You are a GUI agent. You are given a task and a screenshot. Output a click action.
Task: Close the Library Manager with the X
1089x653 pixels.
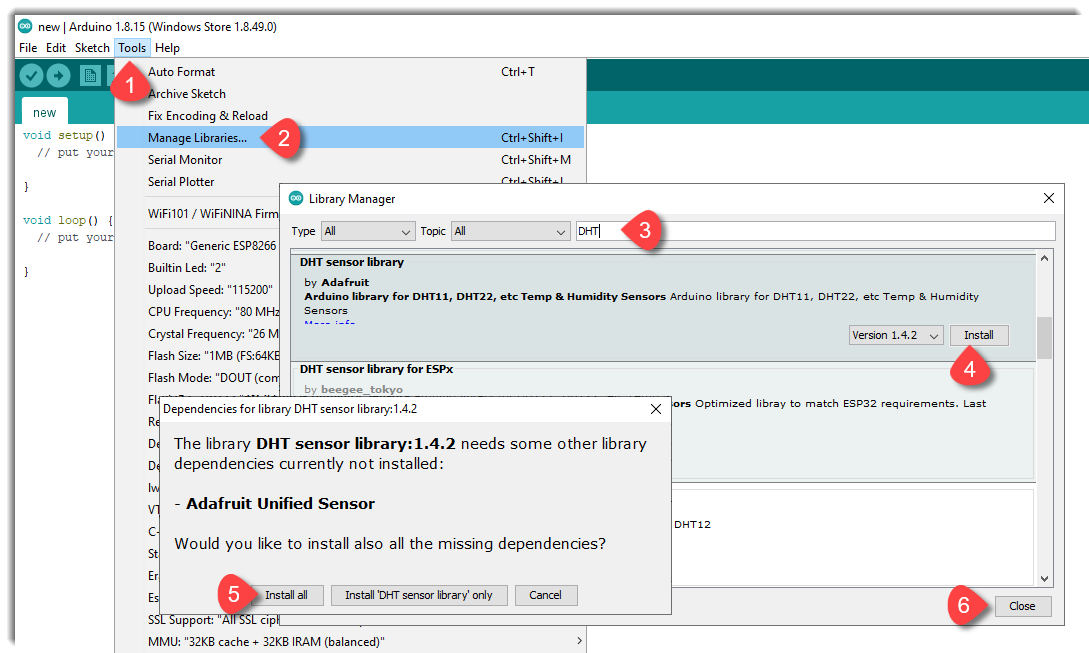pyautogui.click(x=1049, y=198)
